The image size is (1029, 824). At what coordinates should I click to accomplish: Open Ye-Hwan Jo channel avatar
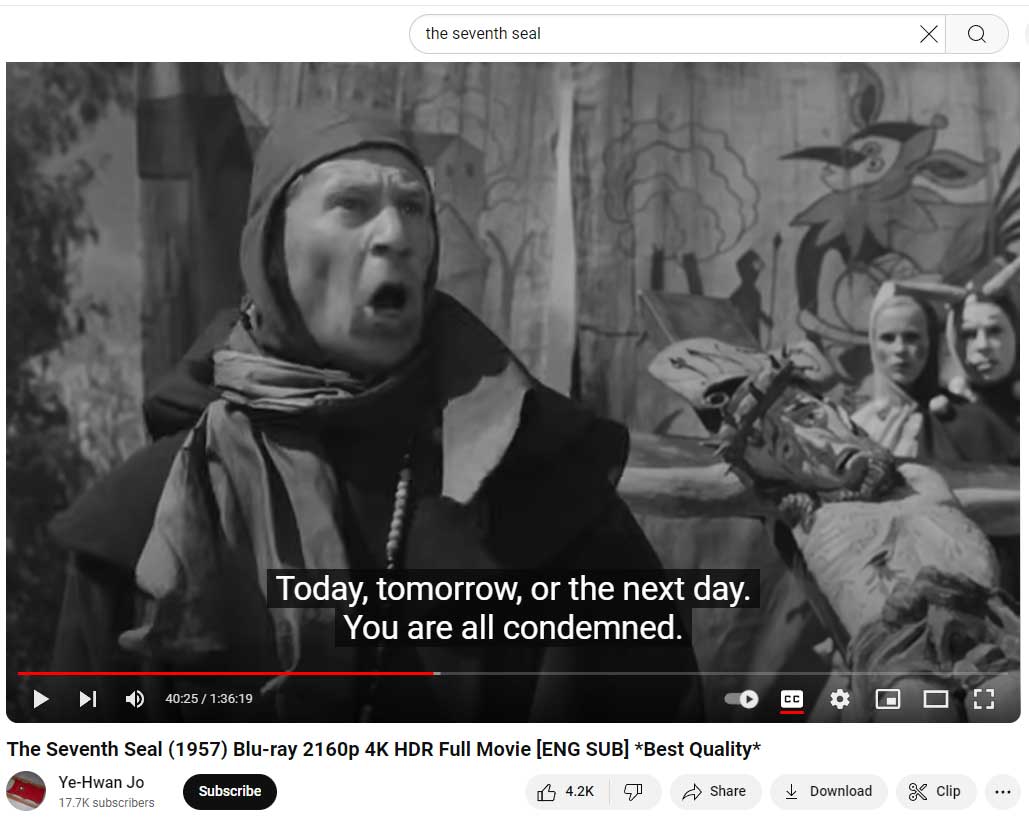click(26, 791)
